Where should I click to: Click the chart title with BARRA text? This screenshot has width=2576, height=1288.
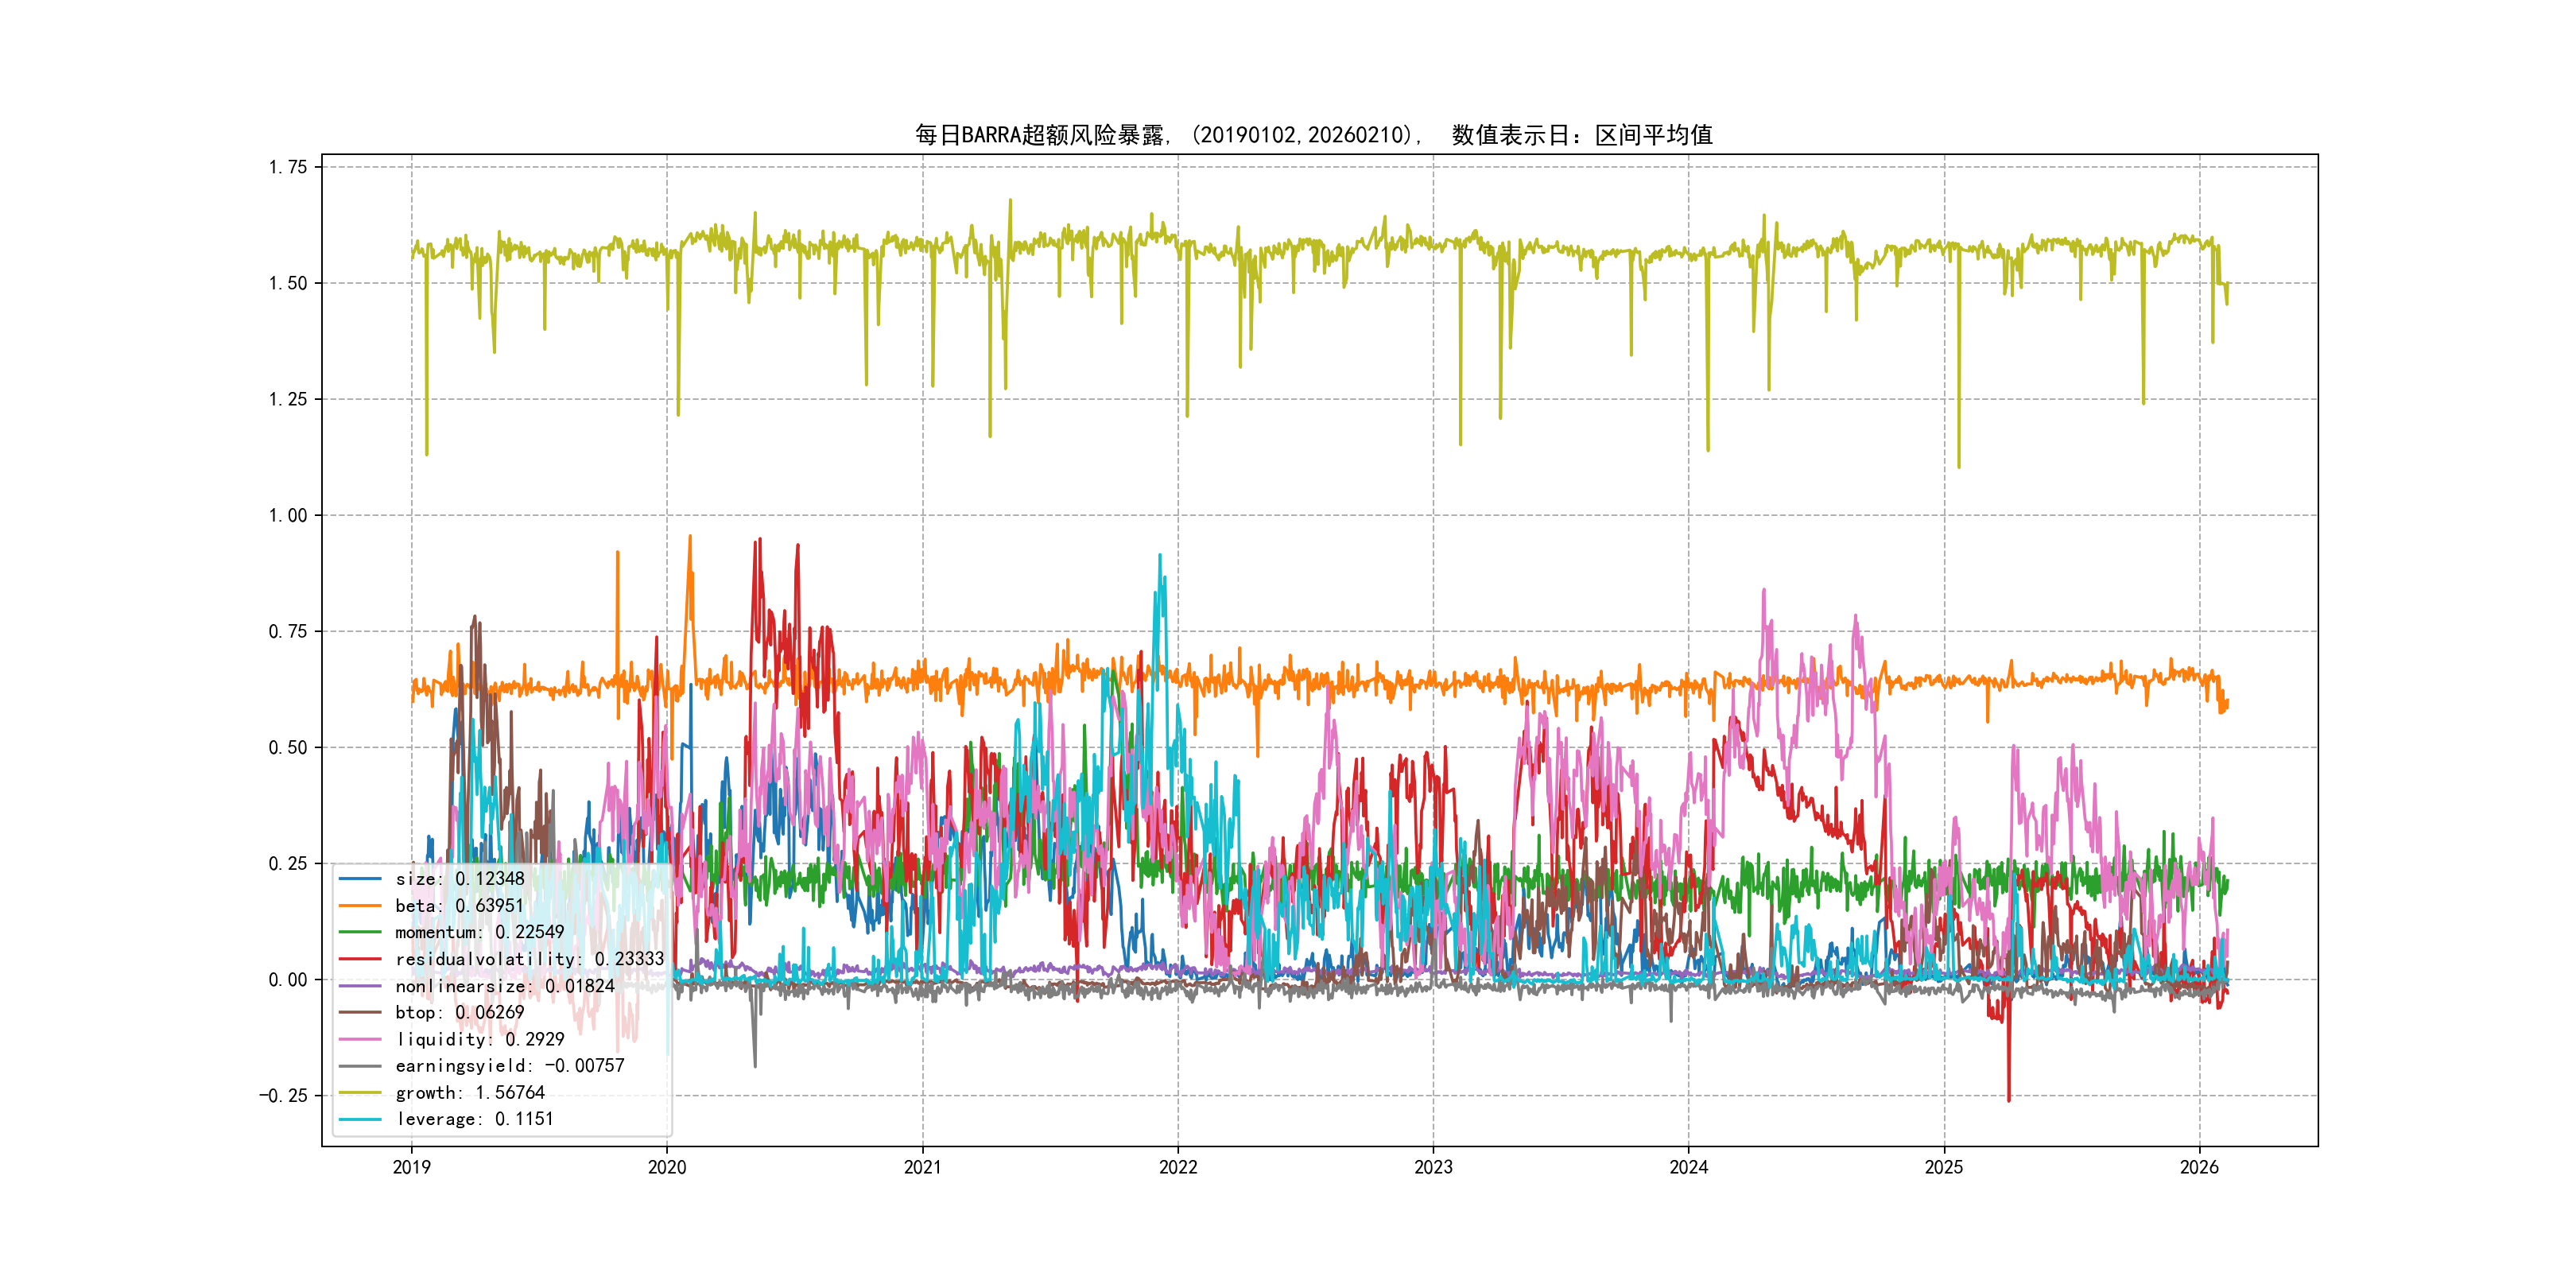point(1313,135)
